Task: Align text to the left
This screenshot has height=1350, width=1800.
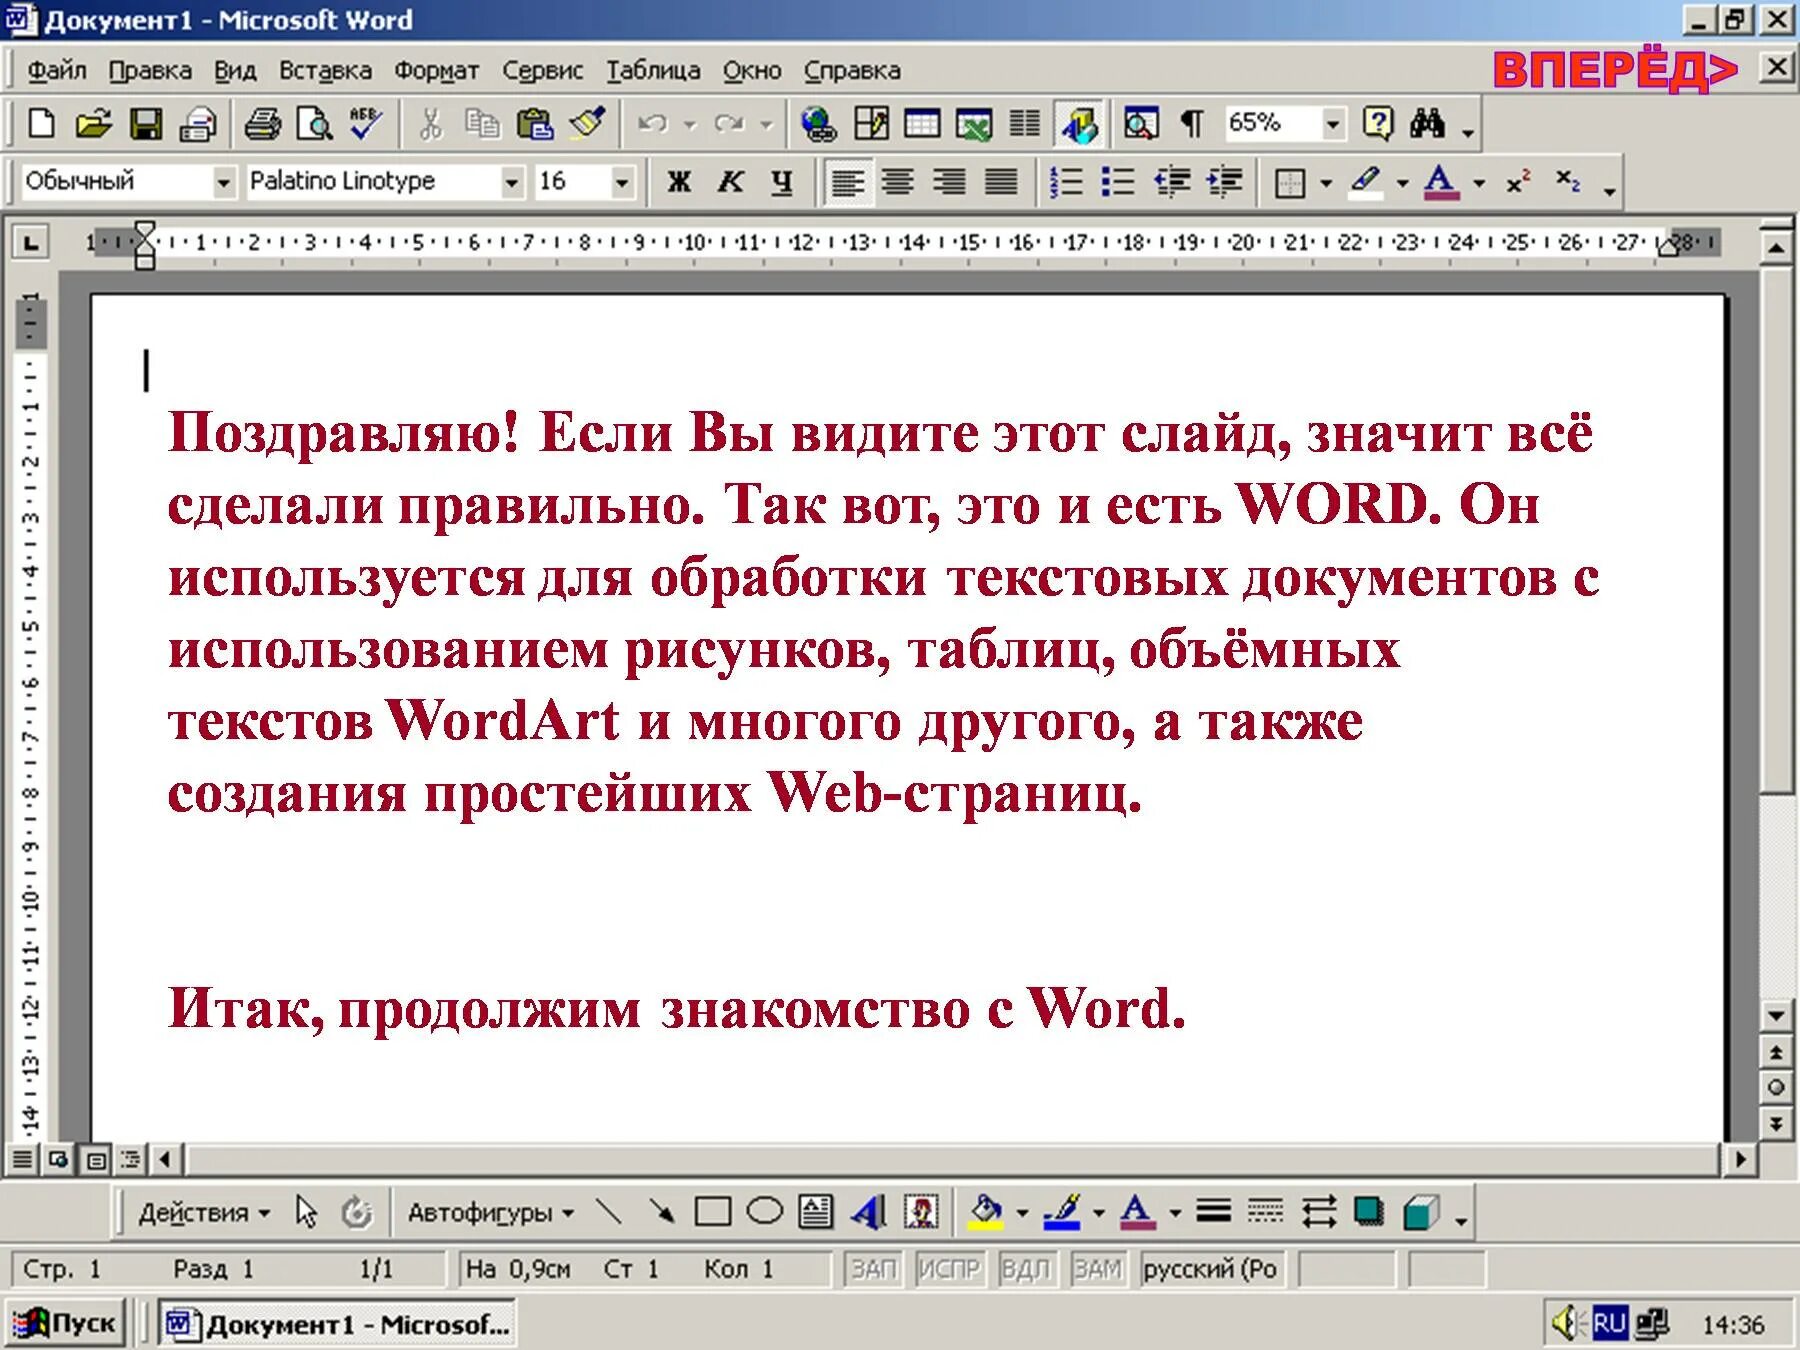Action: (848, 182)
